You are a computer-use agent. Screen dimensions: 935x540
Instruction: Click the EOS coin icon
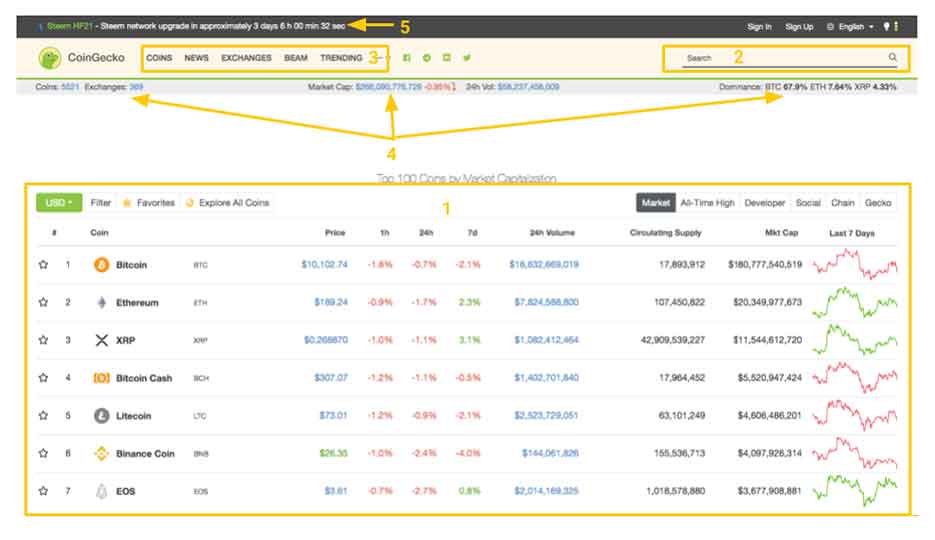(101, 491)
